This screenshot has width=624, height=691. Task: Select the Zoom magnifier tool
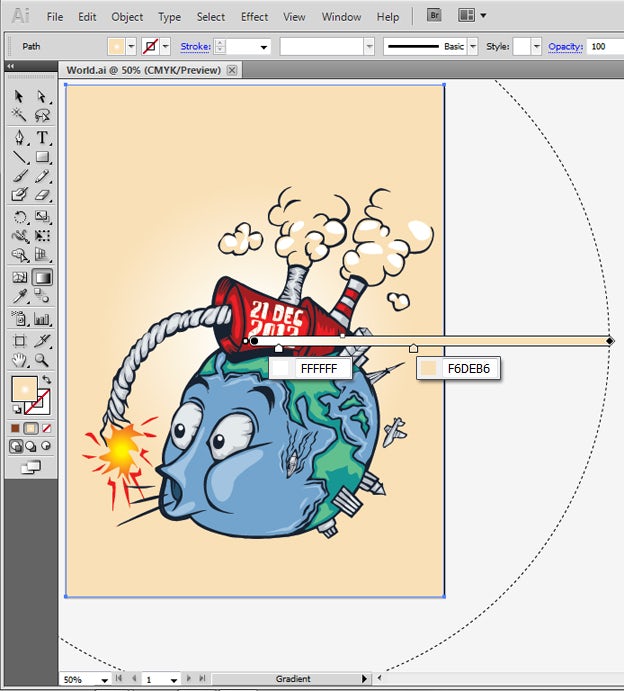[43, 359]
